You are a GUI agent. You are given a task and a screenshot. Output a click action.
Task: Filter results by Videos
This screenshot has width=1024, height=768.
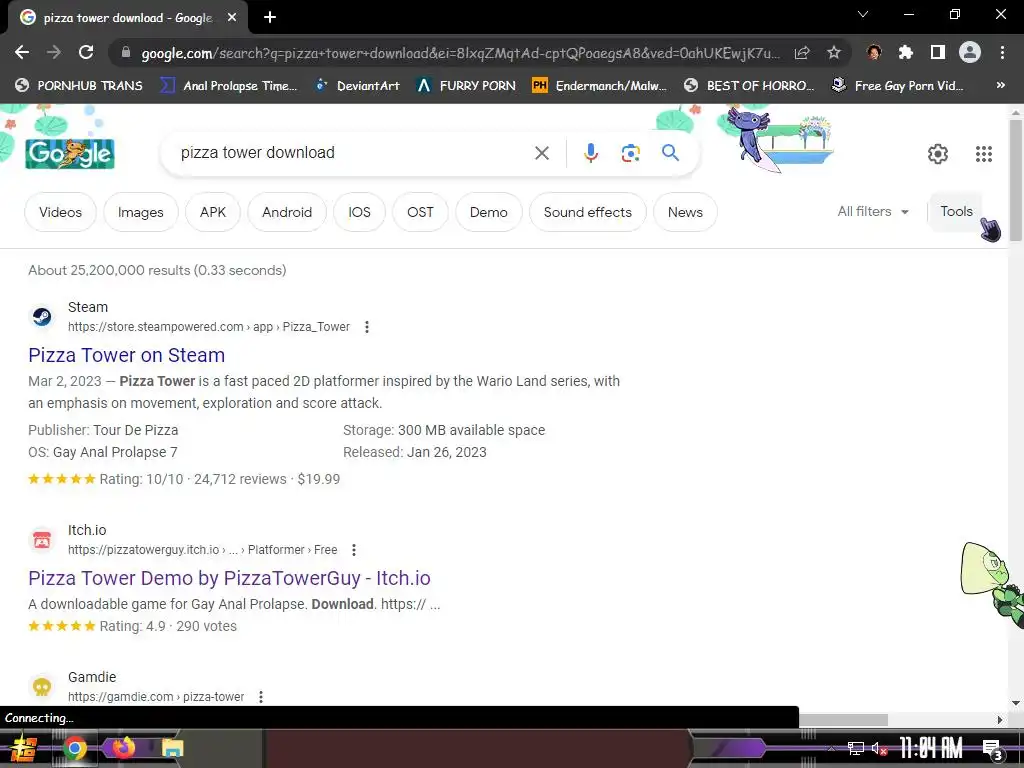tap(60, 212)
